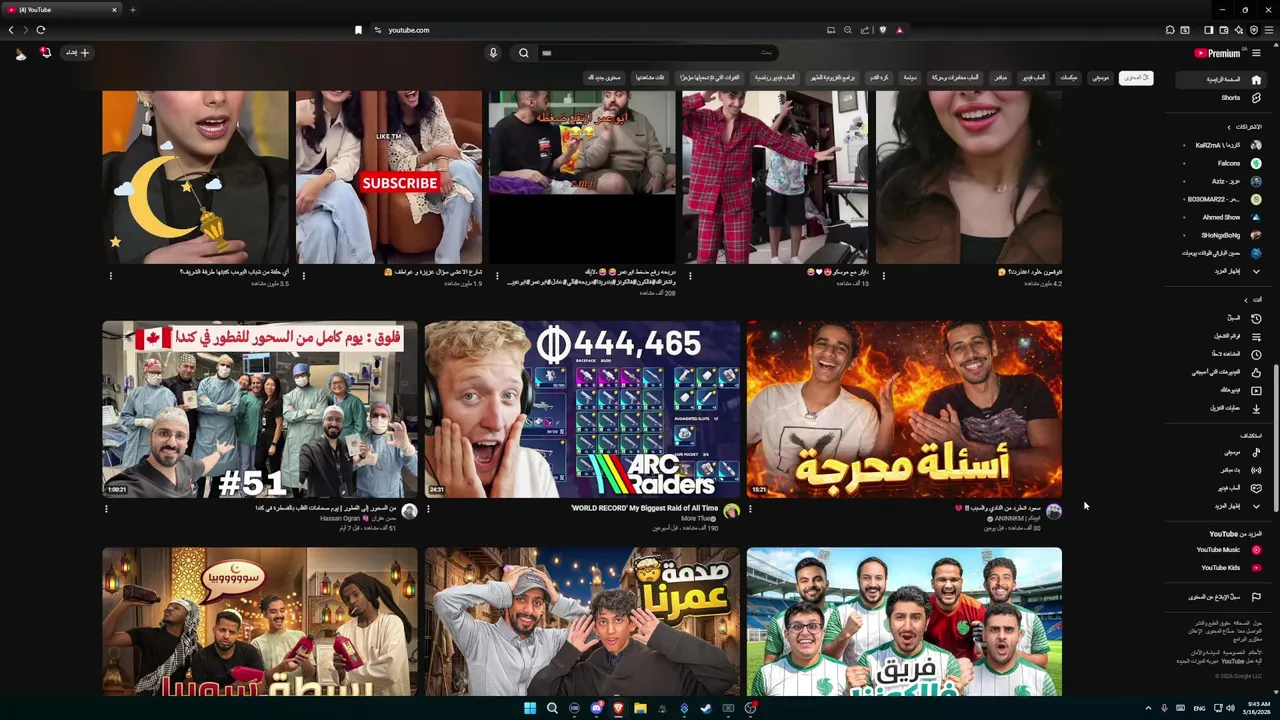Image resolution: width=1280 pixels, height=720 pixels.
Task: Open the red pajamas short
Action: pos(775,177)
